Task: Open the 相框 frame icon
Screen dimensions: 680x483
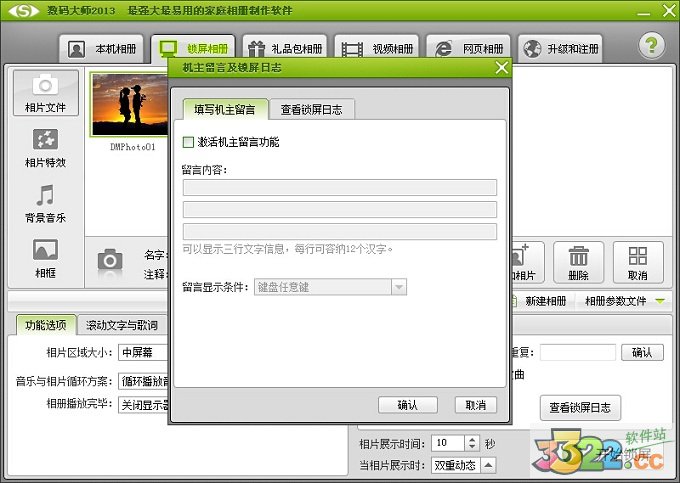Action: tap(46, 258)
